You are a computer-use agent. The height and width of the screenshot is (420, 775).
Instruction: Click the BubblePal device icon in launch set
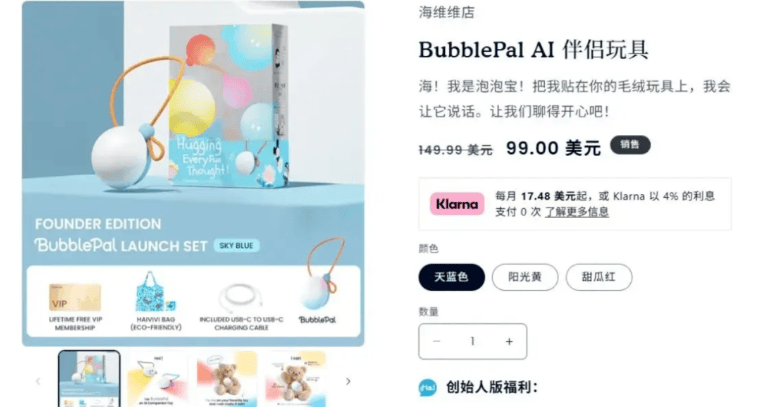coord(319,287)
